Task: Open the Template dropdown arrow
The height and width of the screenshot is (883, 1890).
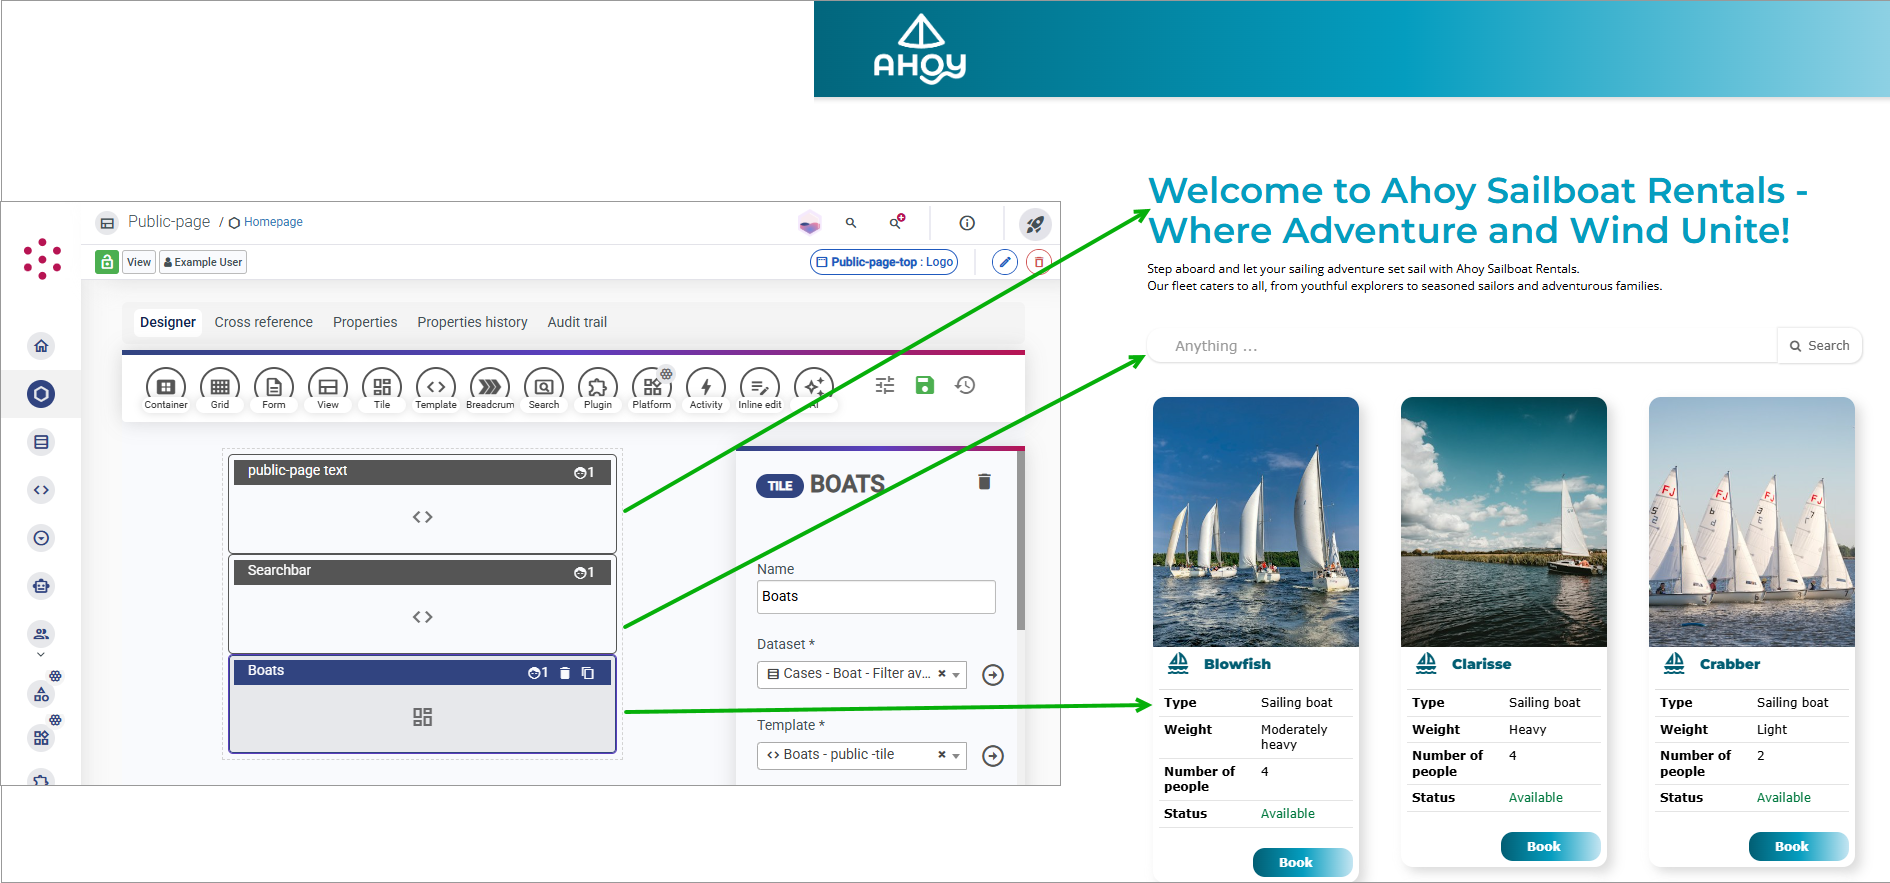Action: click(957, 756)
